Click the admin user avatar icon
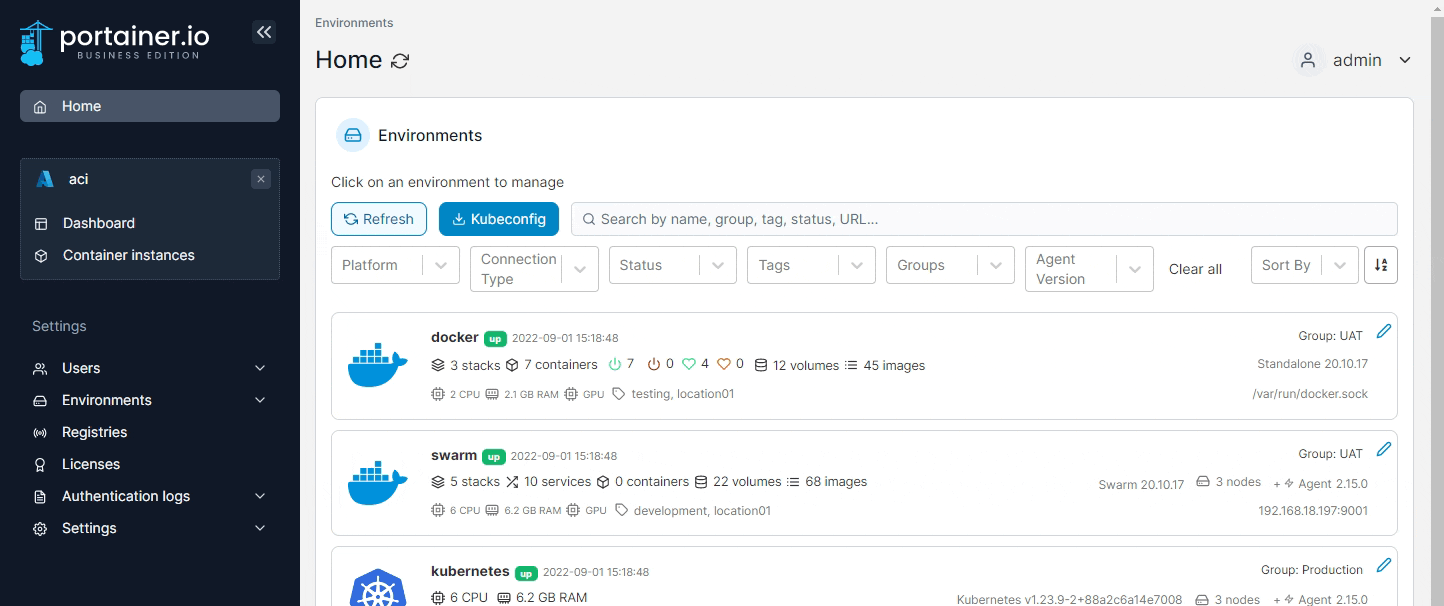Viewport: 1444px width, 606px height. click(x=1307, y=60)
